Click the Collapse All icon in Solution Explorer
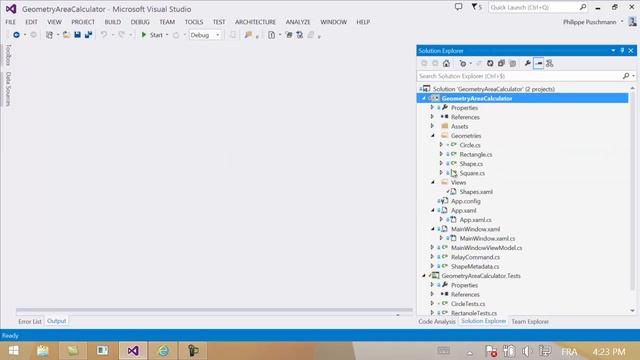The height and width of the screenshot is (360, 640). [501, 63]
